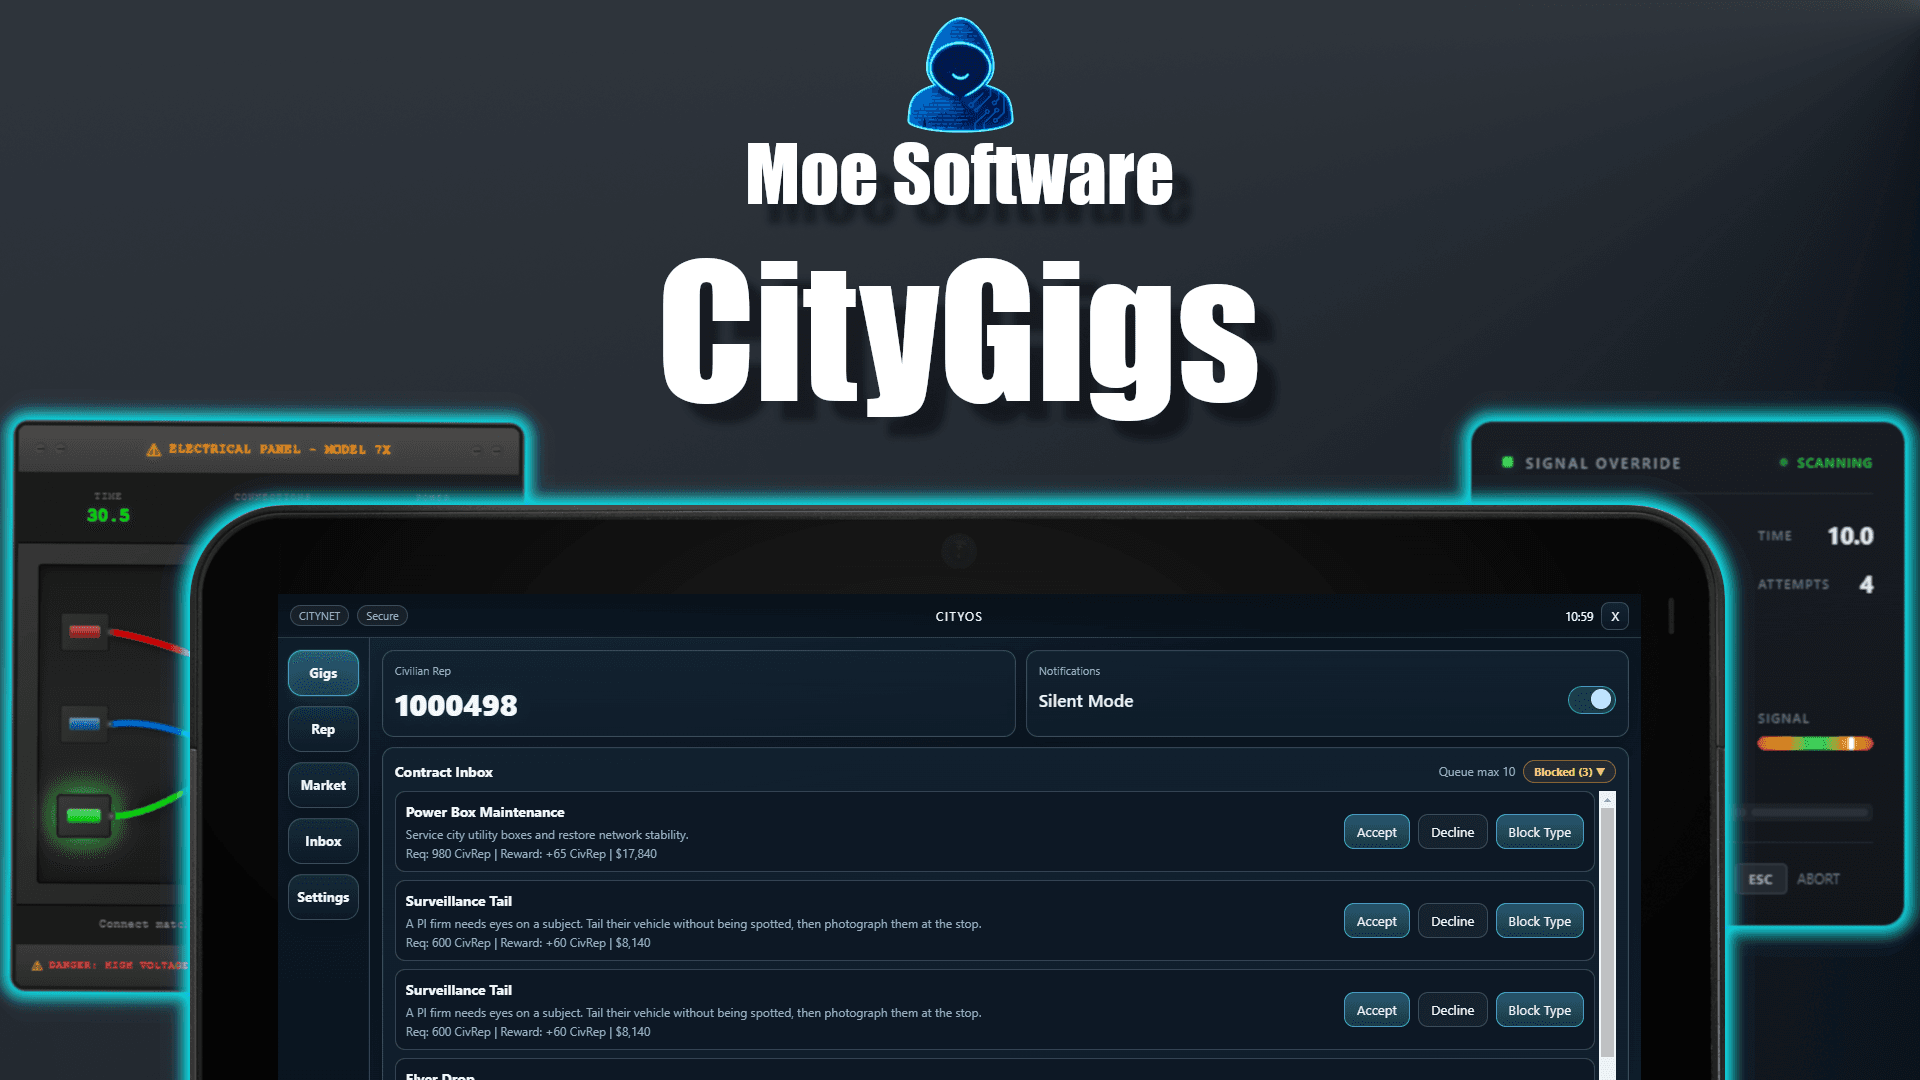Decline the second Surveillance Tail contract

[x=1452, y=1010]
